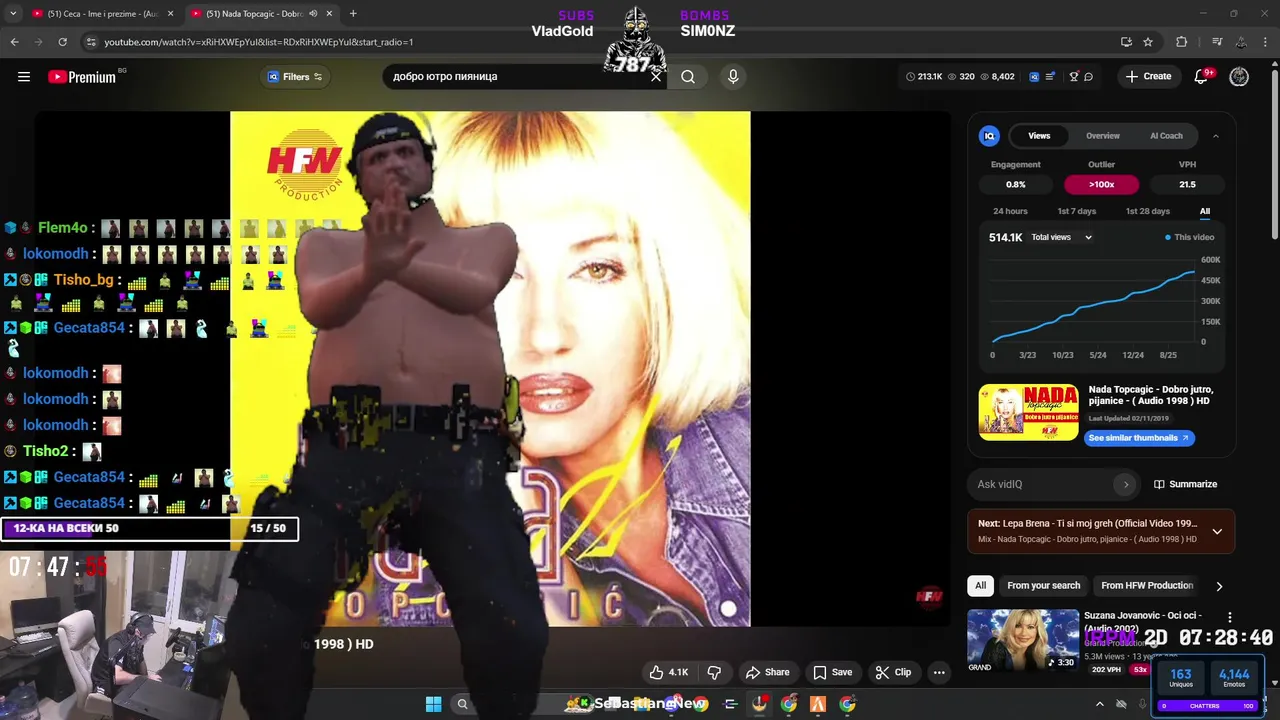Switch to vidIQ Views tab
This screenshot has width=1280, height=720.
1039,136
